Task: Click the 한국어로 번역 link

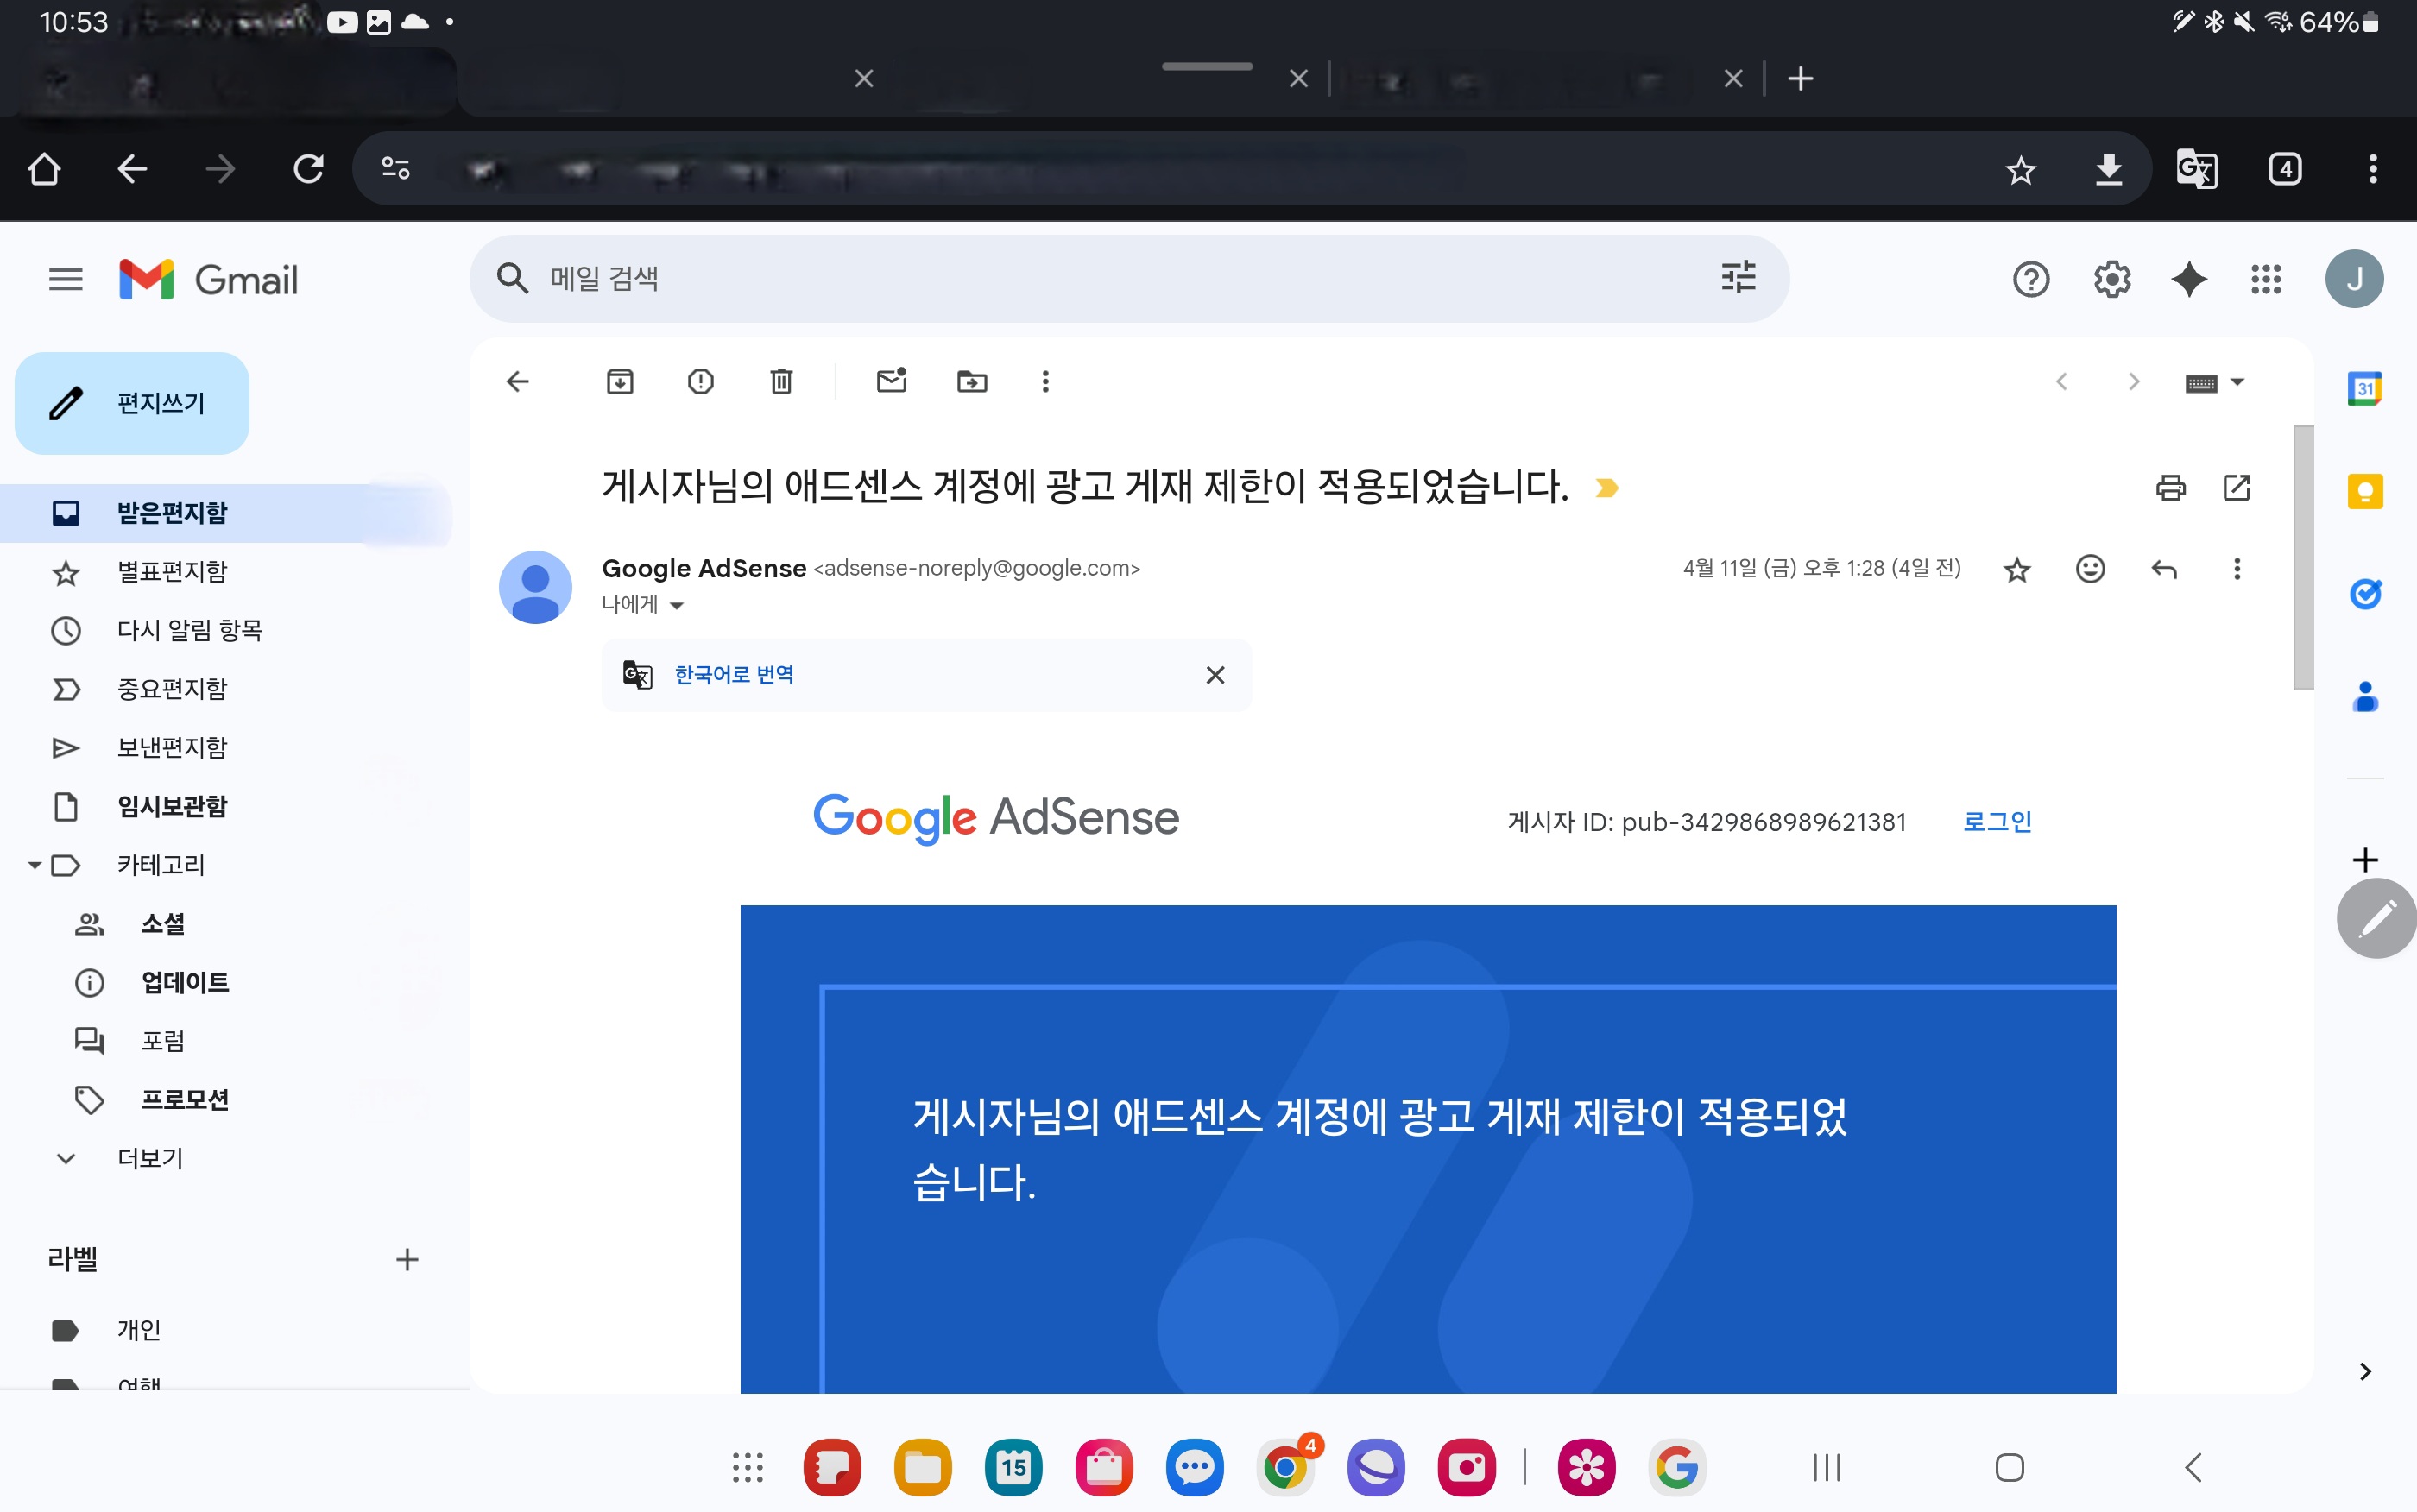Action: (734, 675)
